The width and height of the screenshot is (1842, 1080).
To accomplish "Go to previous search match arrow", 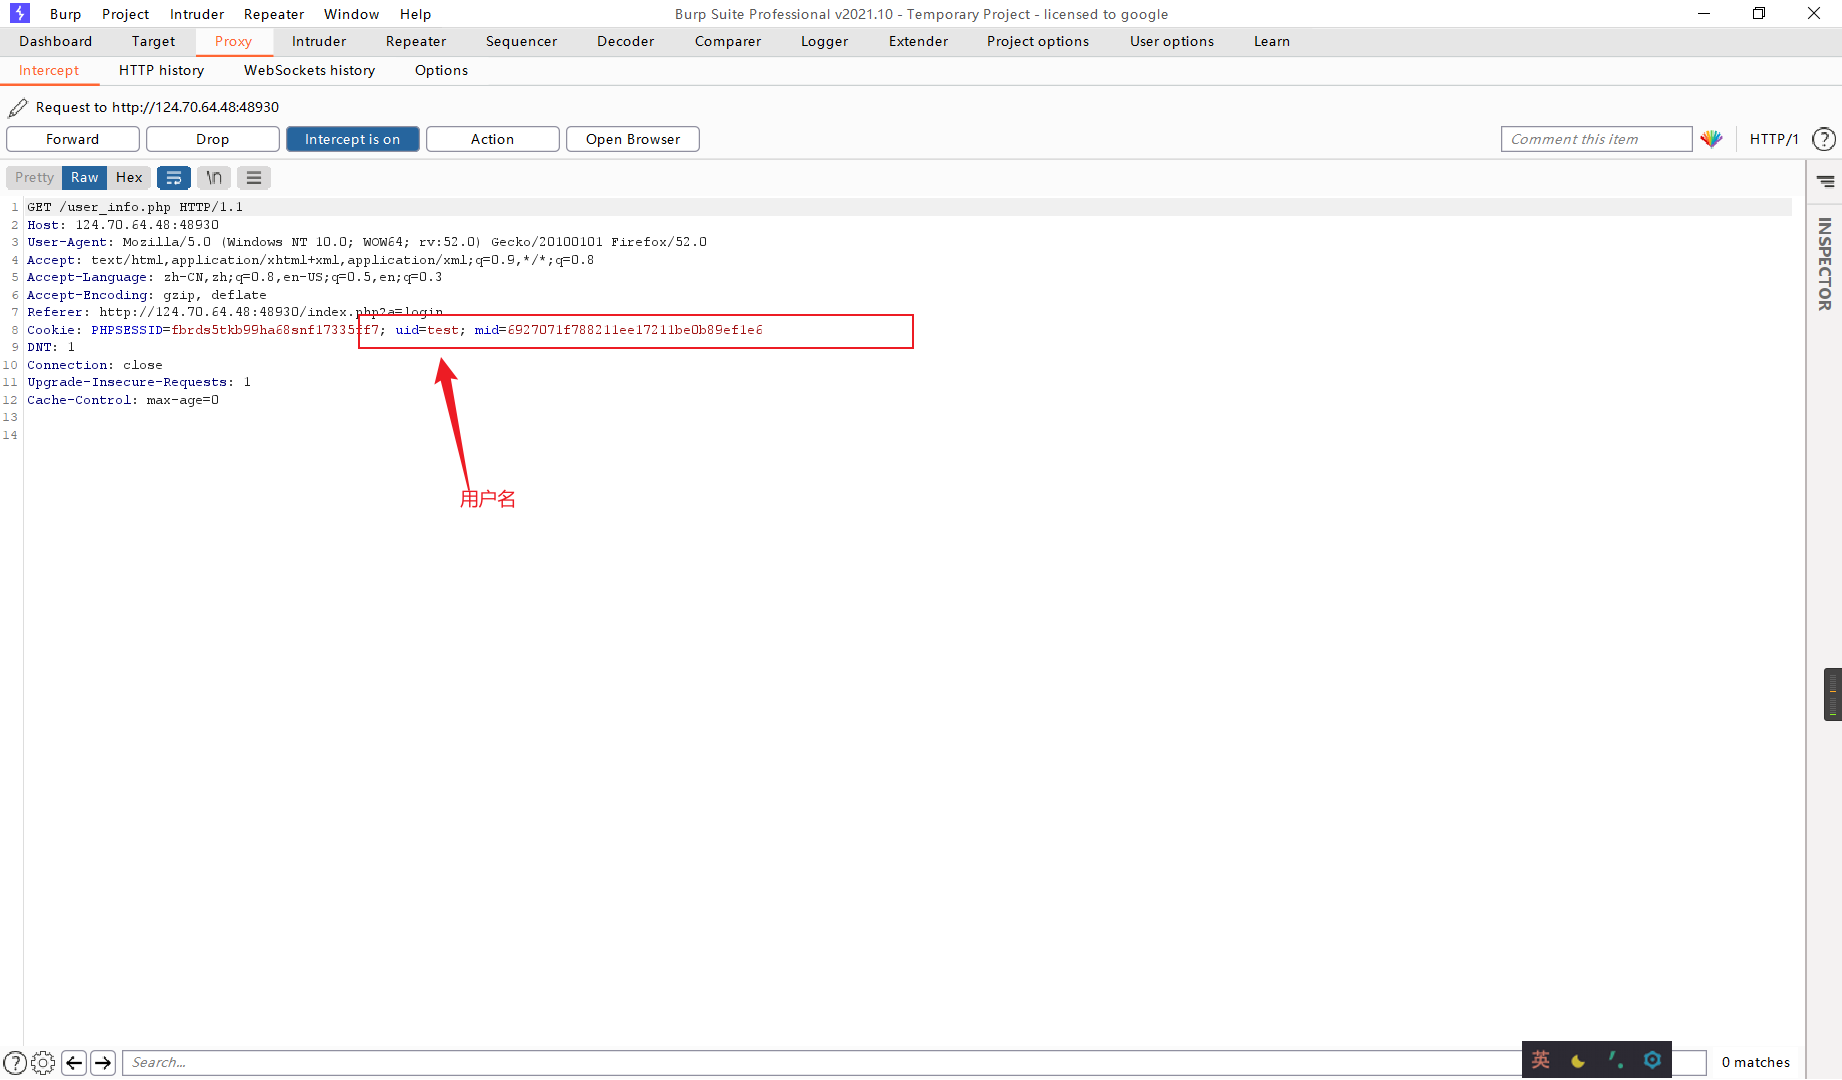I will pyautogui.click(x=74, y=1062).
